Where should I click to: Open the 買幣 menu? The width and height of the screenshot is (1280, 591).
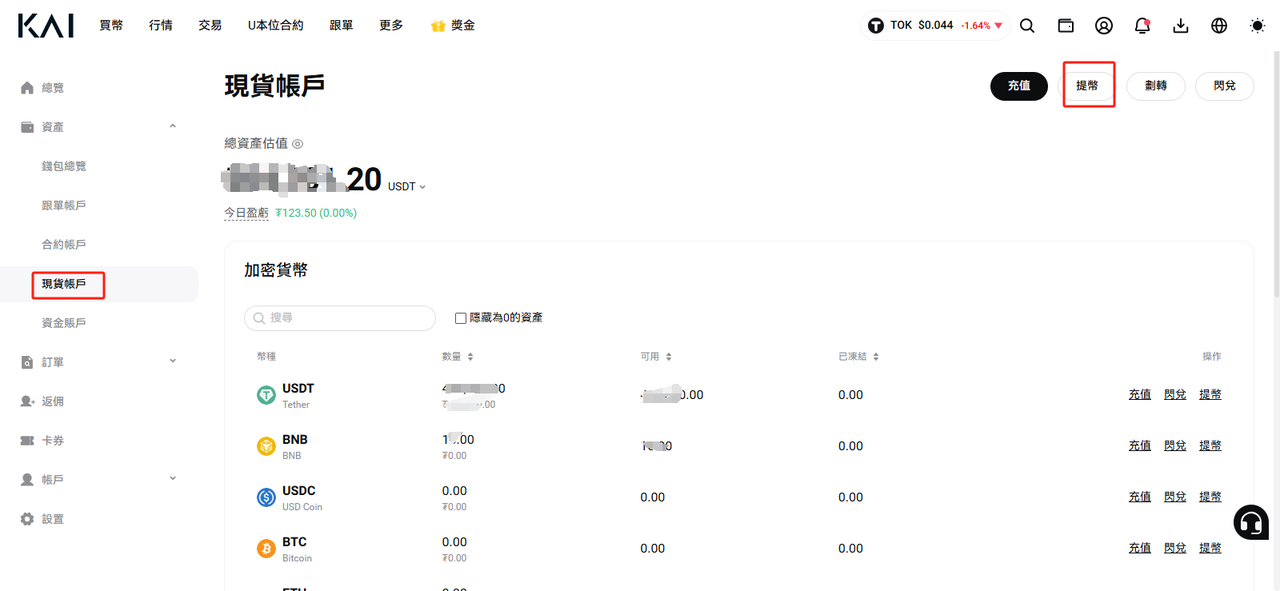click(111, 26)
